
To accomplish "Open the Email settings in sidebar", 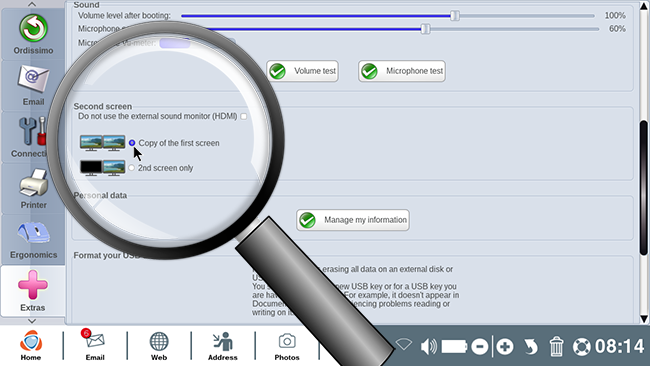I will 33,86.
